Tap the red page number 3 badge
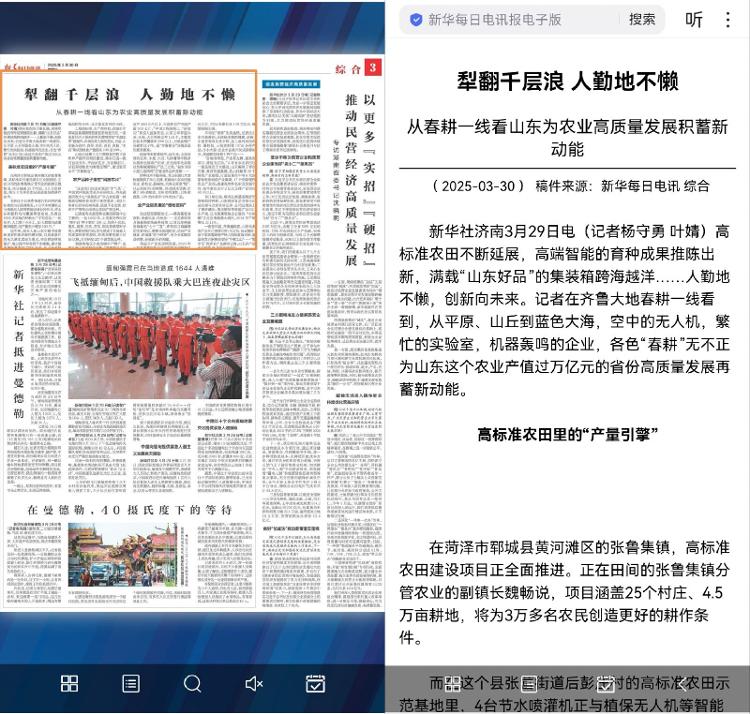The height and width of the screenshot is (714, 750). tap(371, 68)
